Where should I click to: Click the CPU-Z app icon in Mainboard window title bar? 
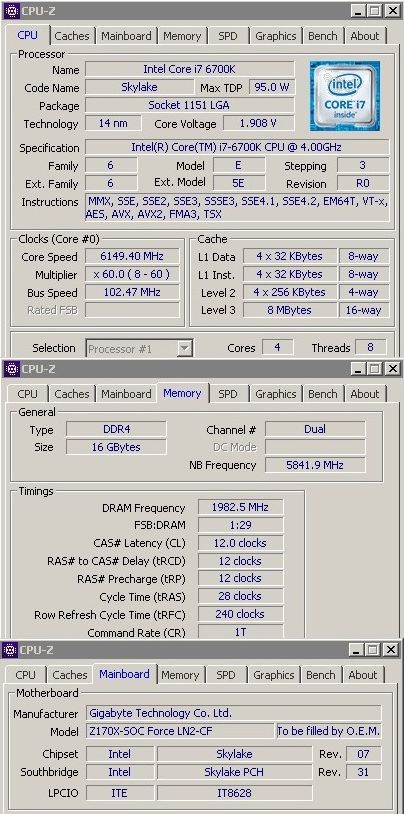point(10,649)
